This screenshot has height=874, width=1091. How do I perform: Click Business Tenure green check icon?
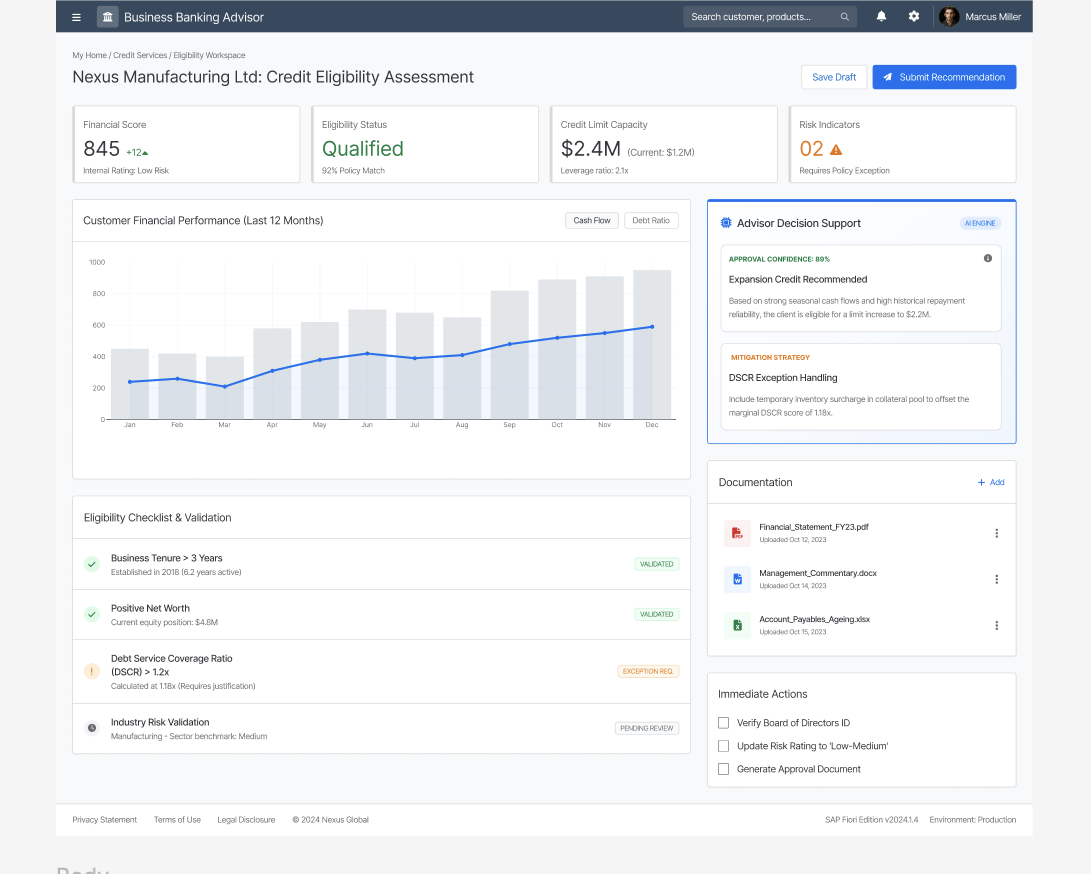tap(92, 564)
